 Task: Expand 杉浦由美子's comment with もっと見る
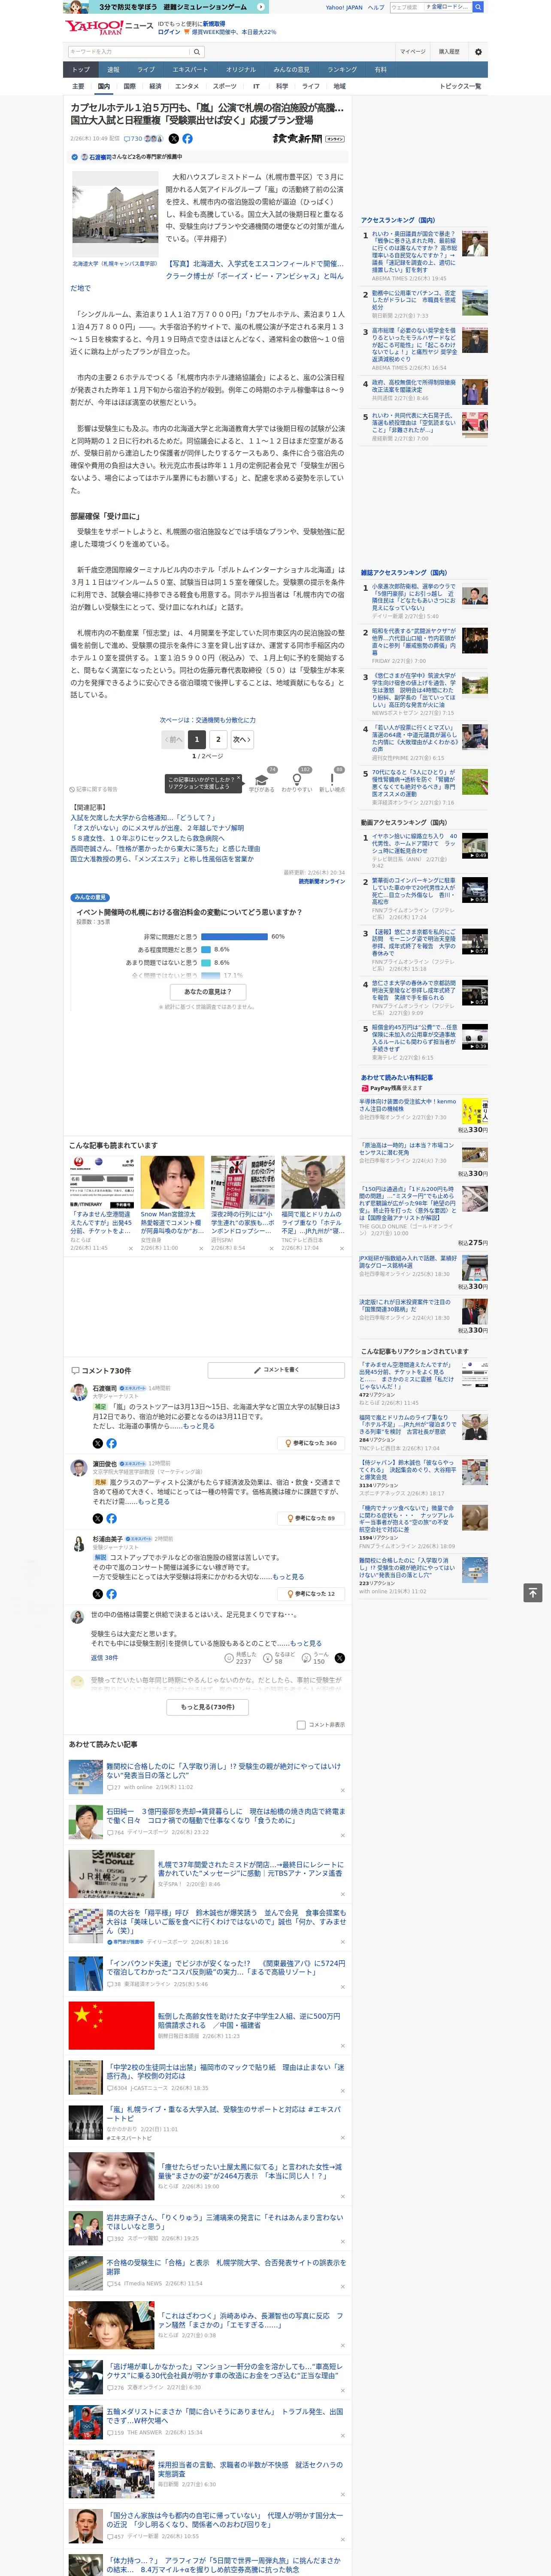pos(288,1577)
